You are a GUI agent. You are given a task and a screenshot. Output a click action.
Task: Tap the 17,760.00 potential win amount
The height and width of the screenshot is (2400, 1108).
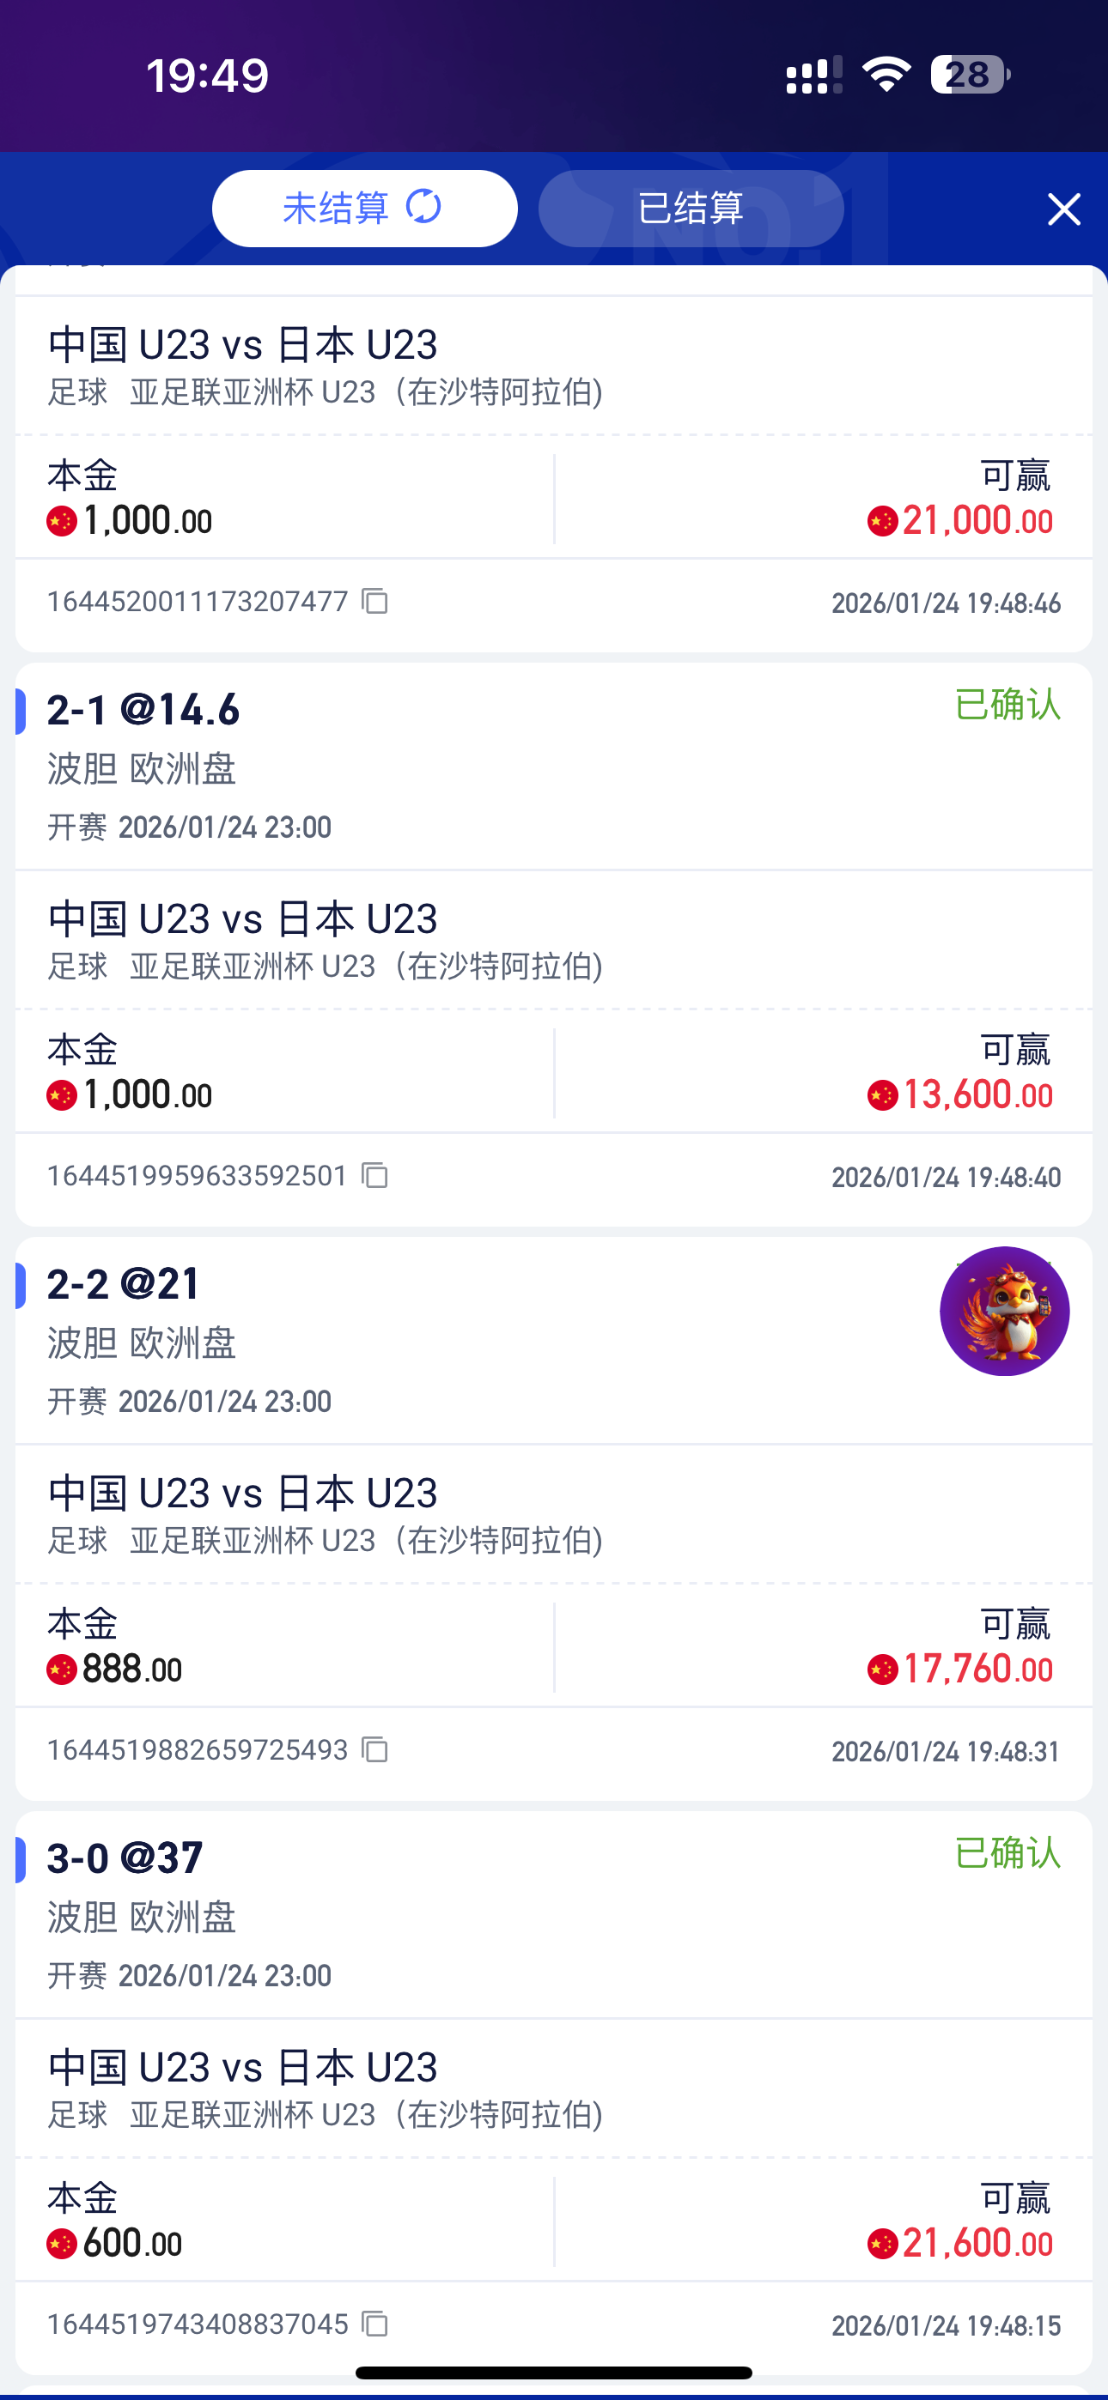tap(977, 1669)
